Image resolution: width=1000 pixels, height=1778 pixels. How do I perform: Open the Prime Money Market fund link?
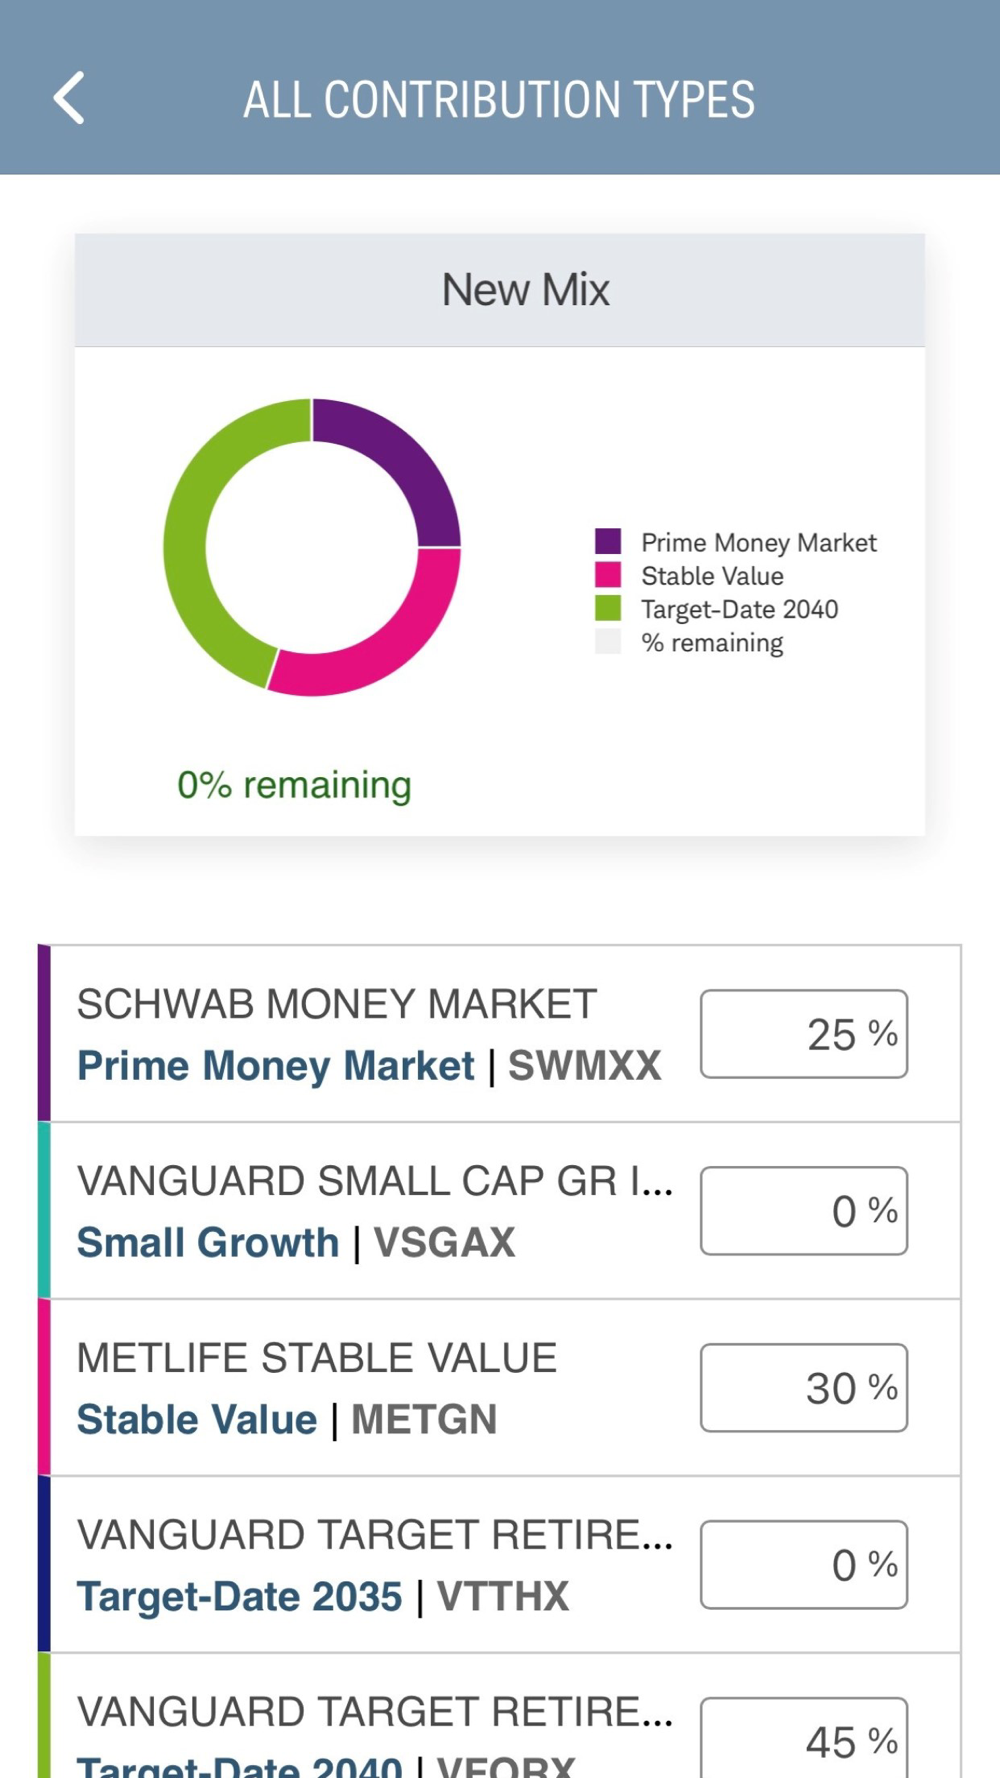275,1066
